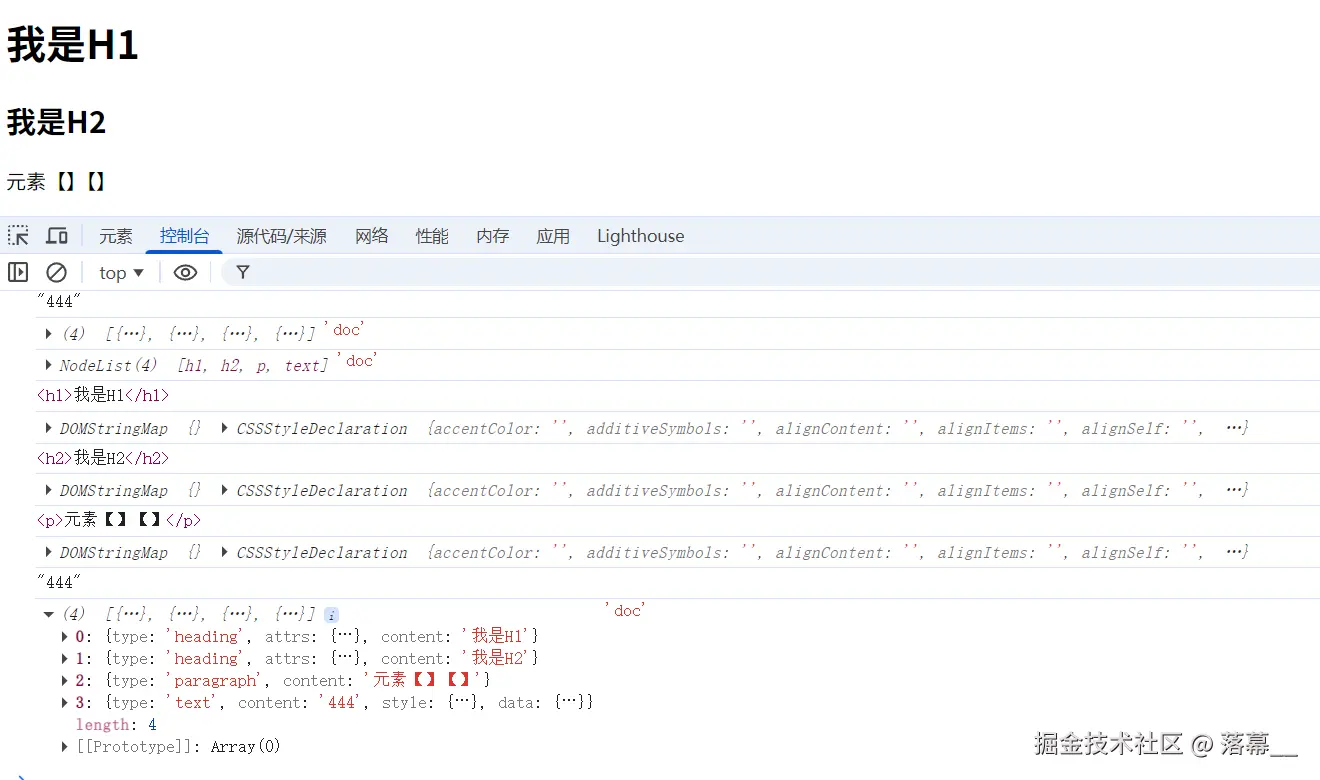This screenshot has height=780, width=1320.
Task: Open the console filter panel
Action: pyautogui.click(x=242, y=271)
